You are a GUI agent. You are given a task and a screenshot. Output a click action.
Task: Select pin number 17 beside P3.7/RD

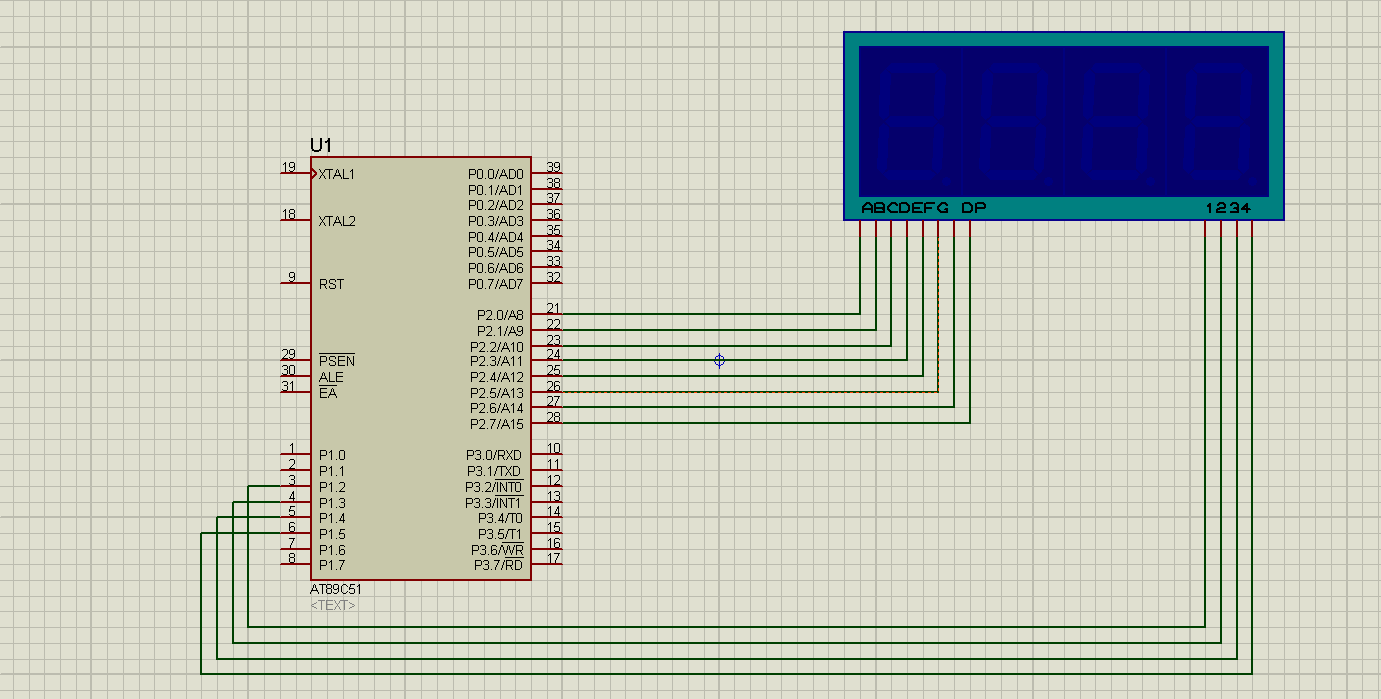[553, 559]
